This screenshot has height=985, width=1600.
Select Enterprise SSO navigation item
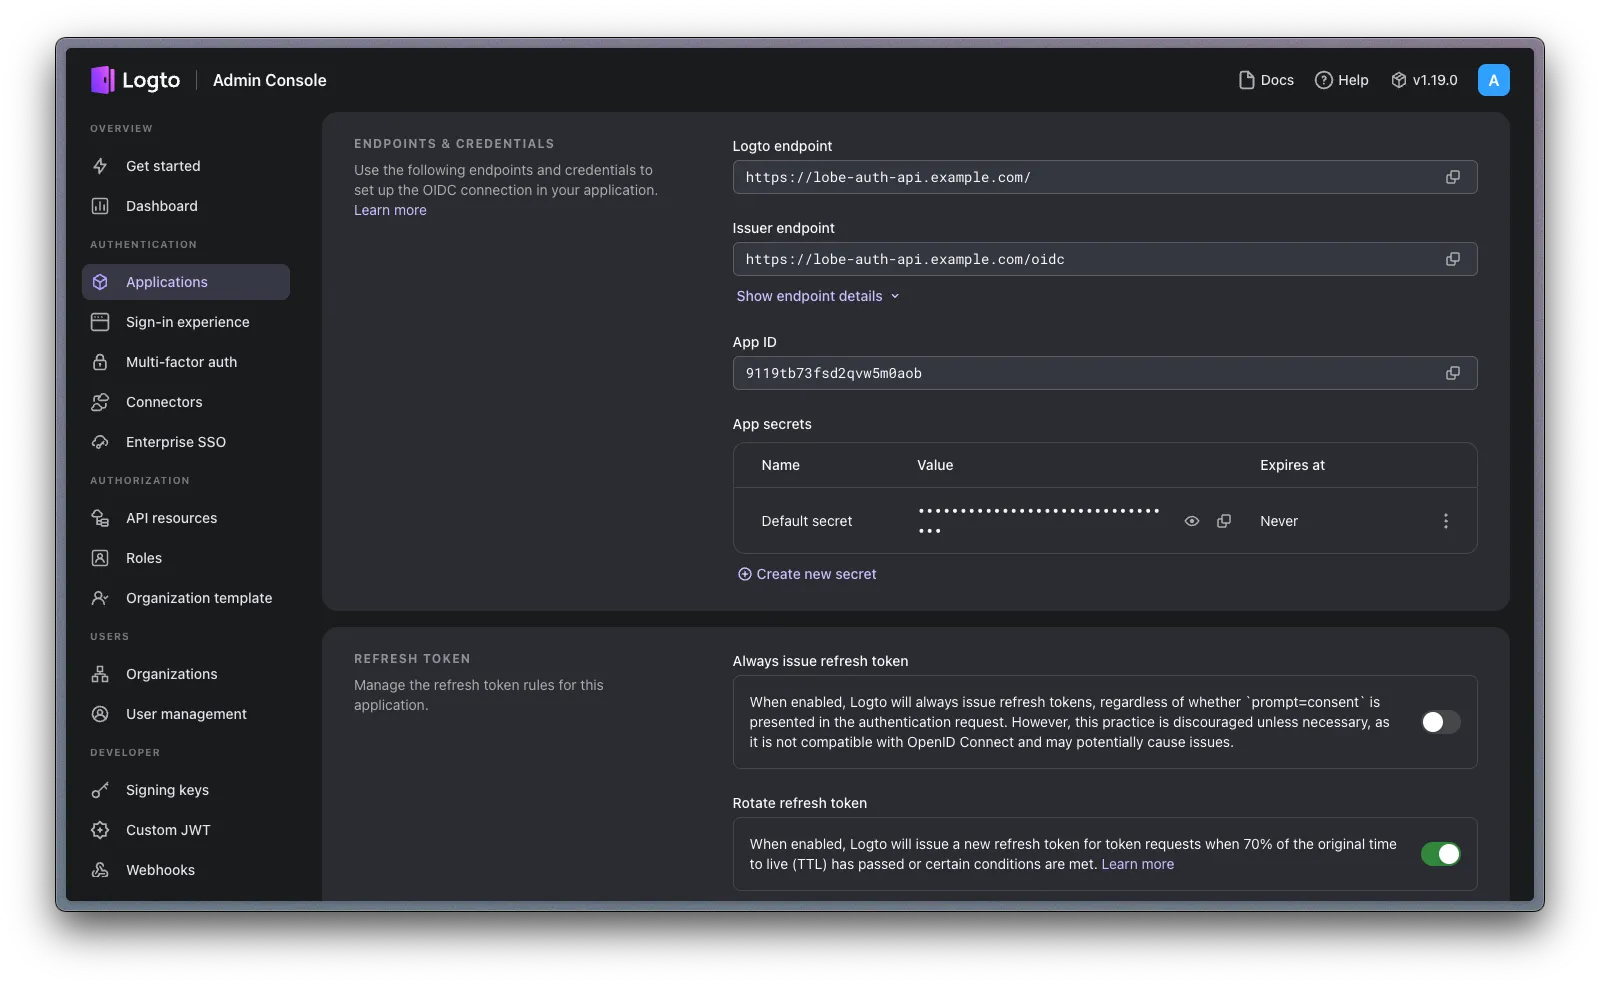(x=175, y=442)
